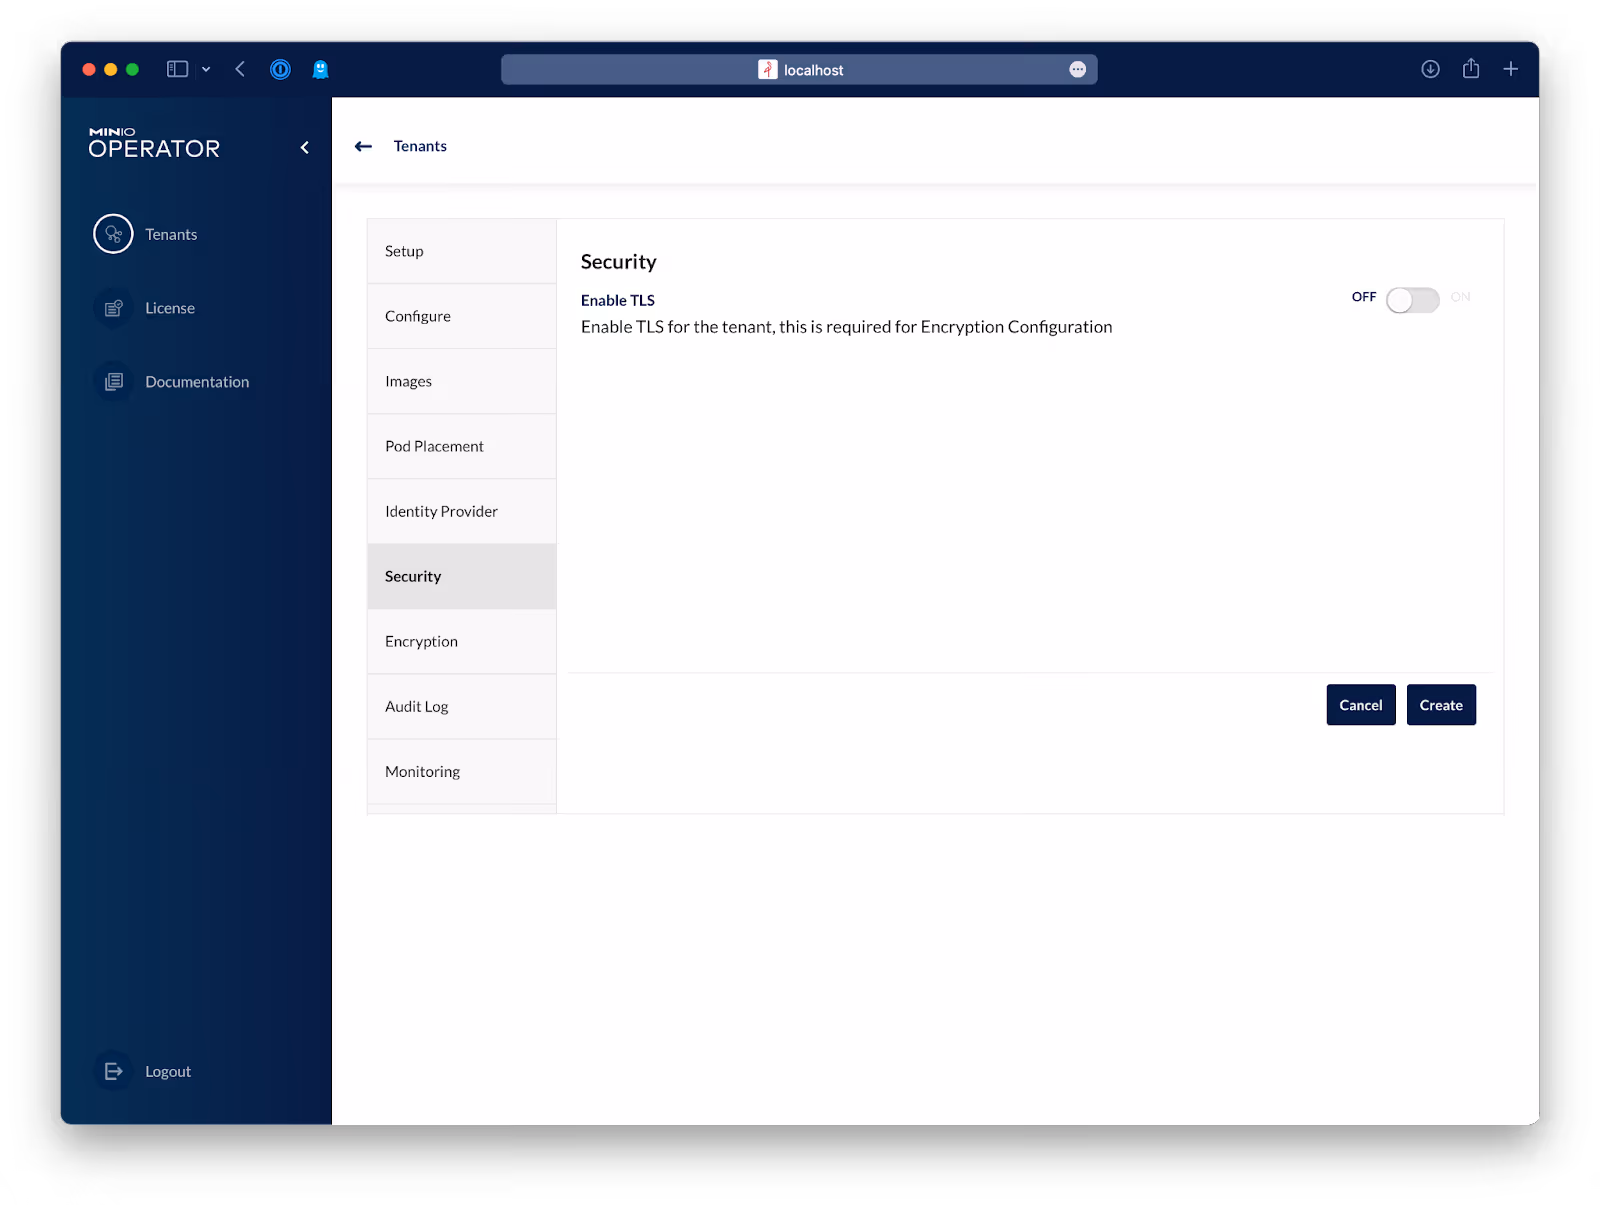Select the Encryption tab
The width and height of the screenshot is (1600, 1205).
coord(462,641)
